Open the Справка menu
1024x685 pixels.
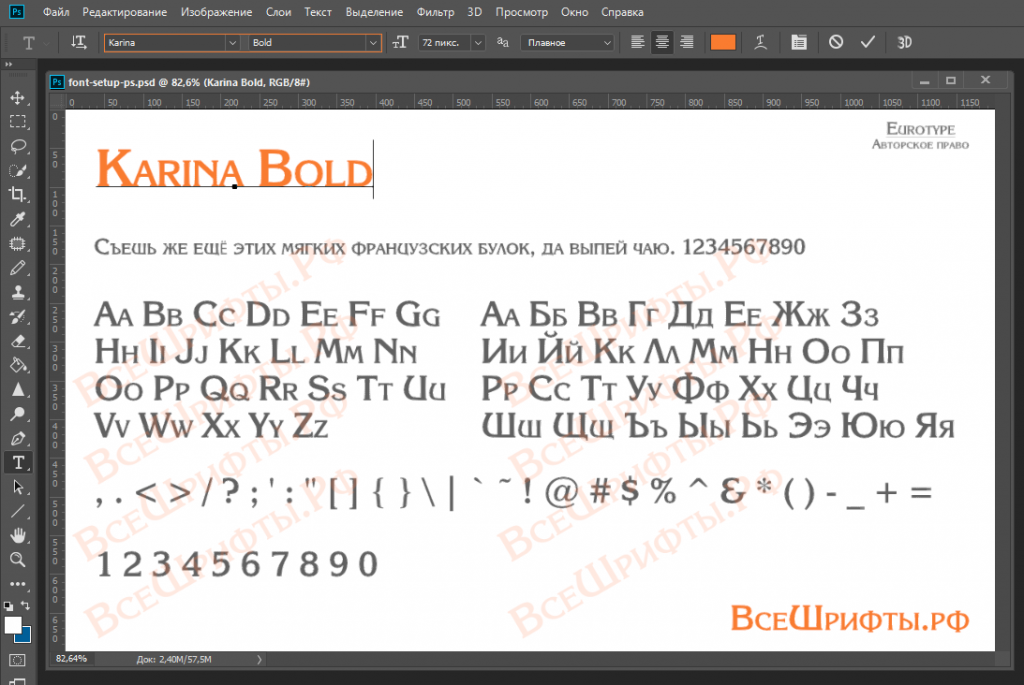pos(622,12)
